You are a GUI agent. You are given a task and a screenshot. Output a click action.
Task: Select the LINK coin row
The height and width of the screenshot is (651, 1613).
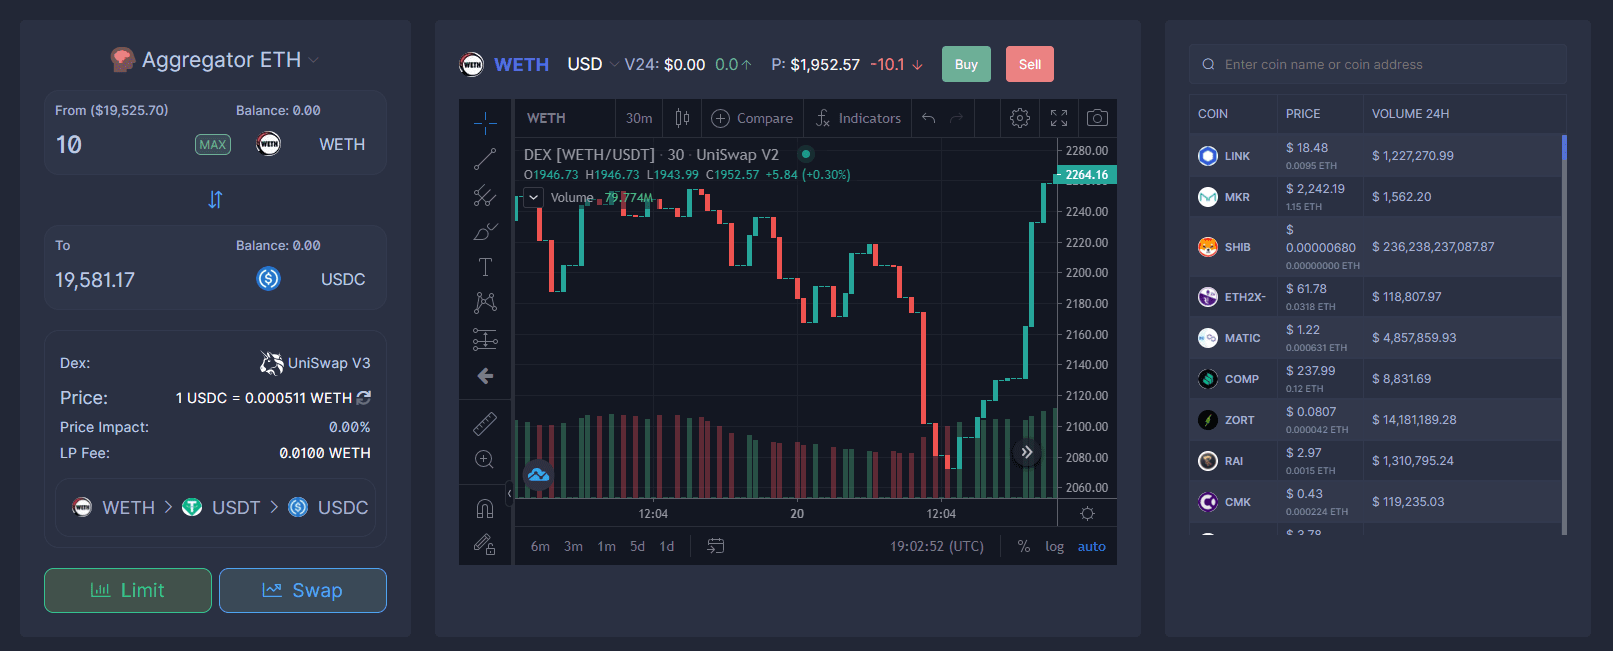(1375, 156)
